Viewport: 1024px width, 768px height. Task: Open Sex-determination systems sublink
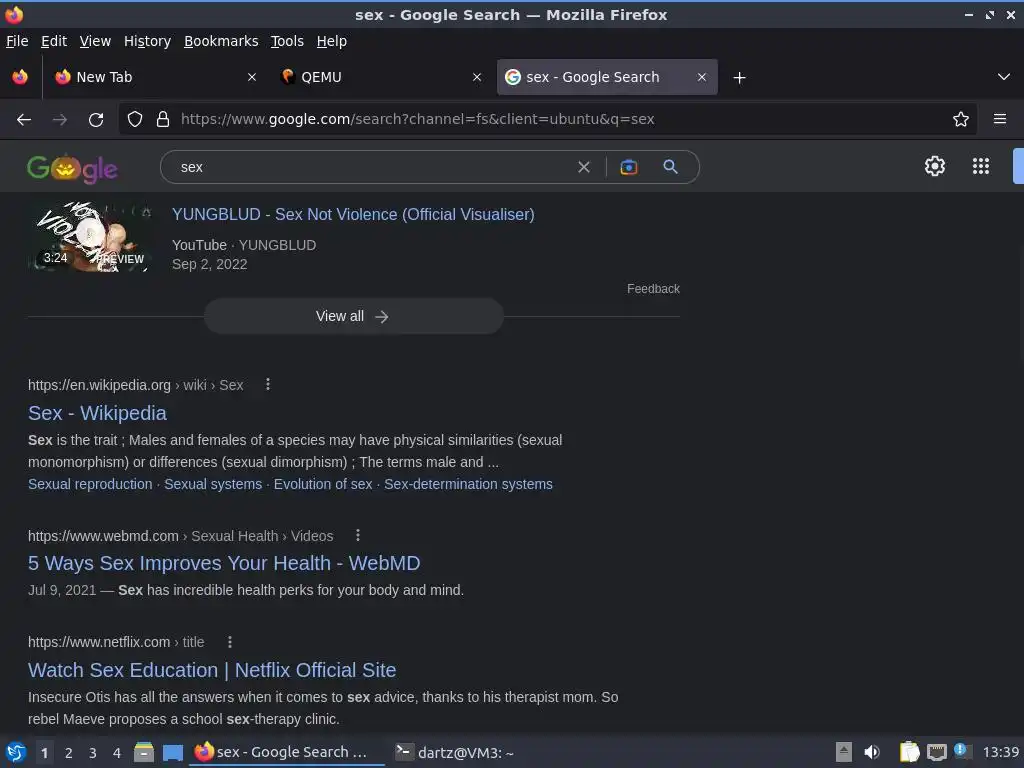468,484
